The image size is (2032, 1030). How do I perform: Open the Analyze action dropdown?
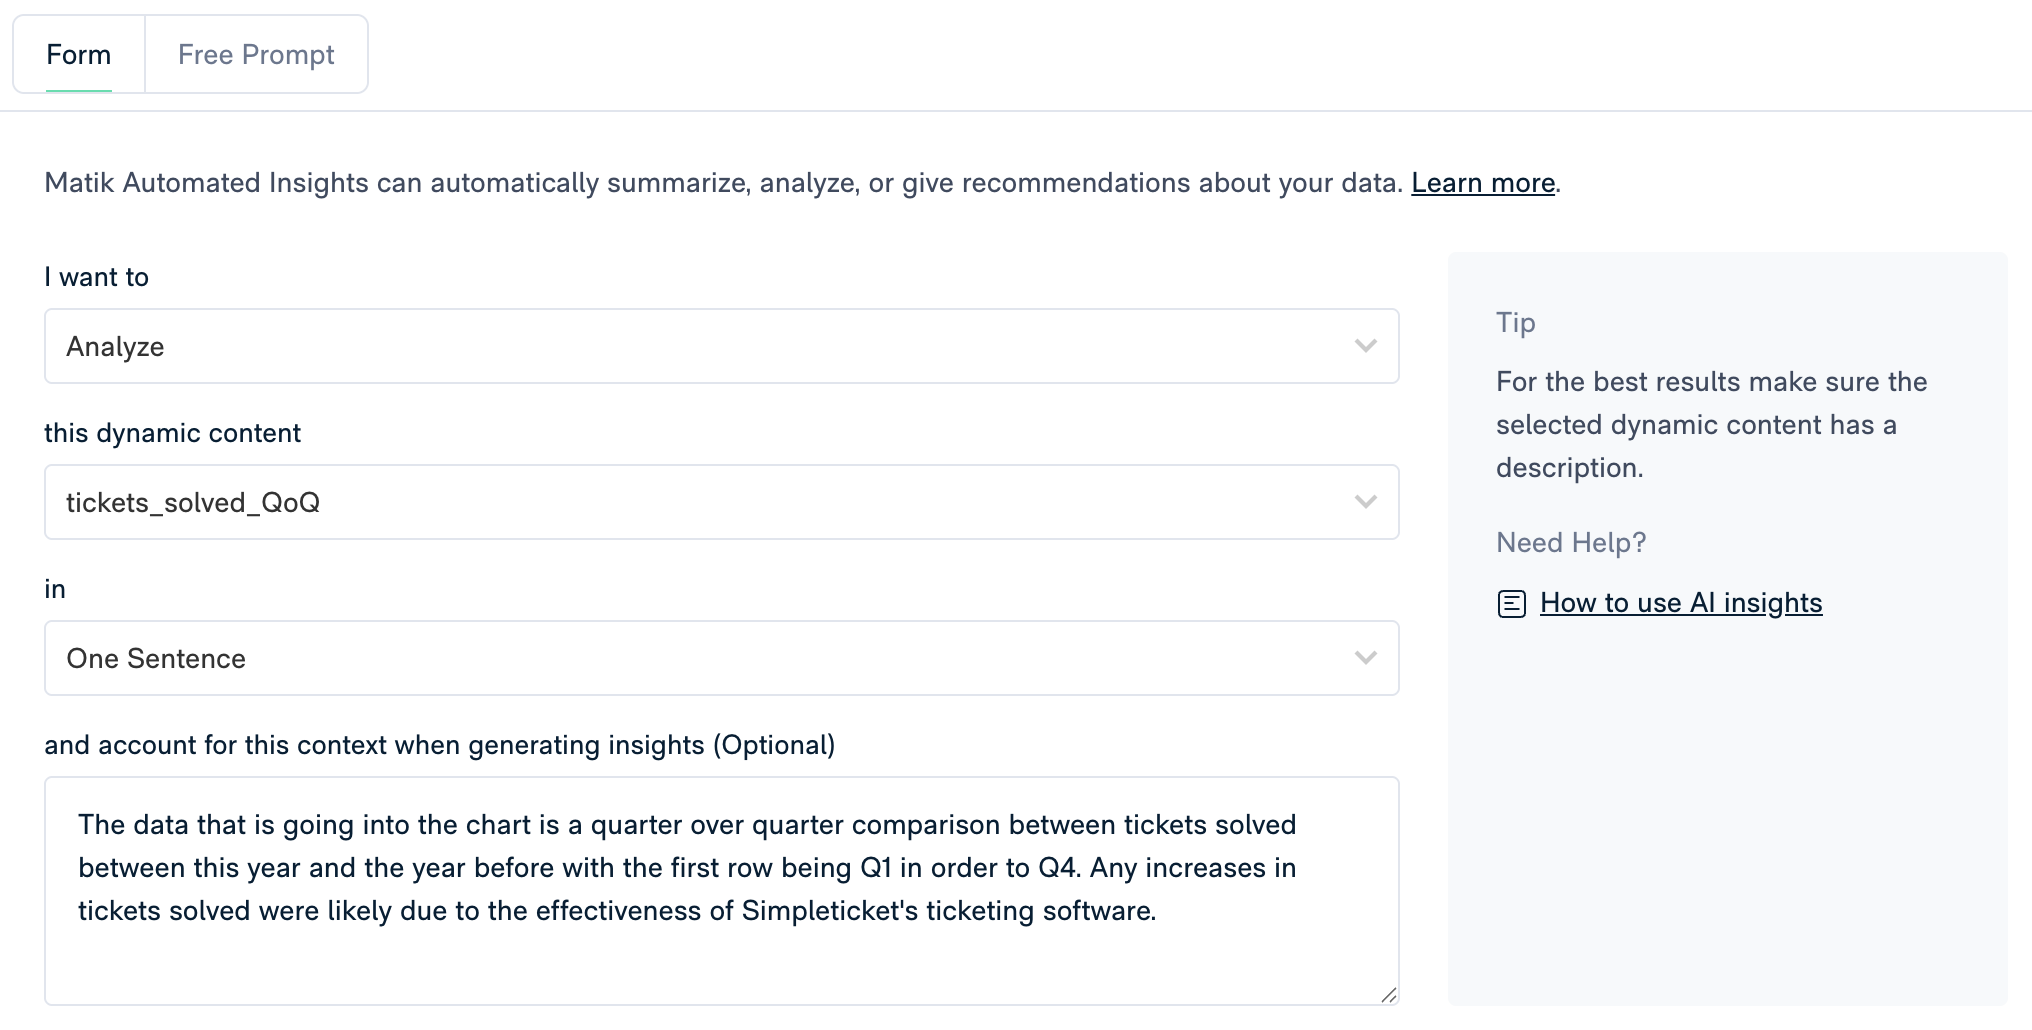pos(700,346)
